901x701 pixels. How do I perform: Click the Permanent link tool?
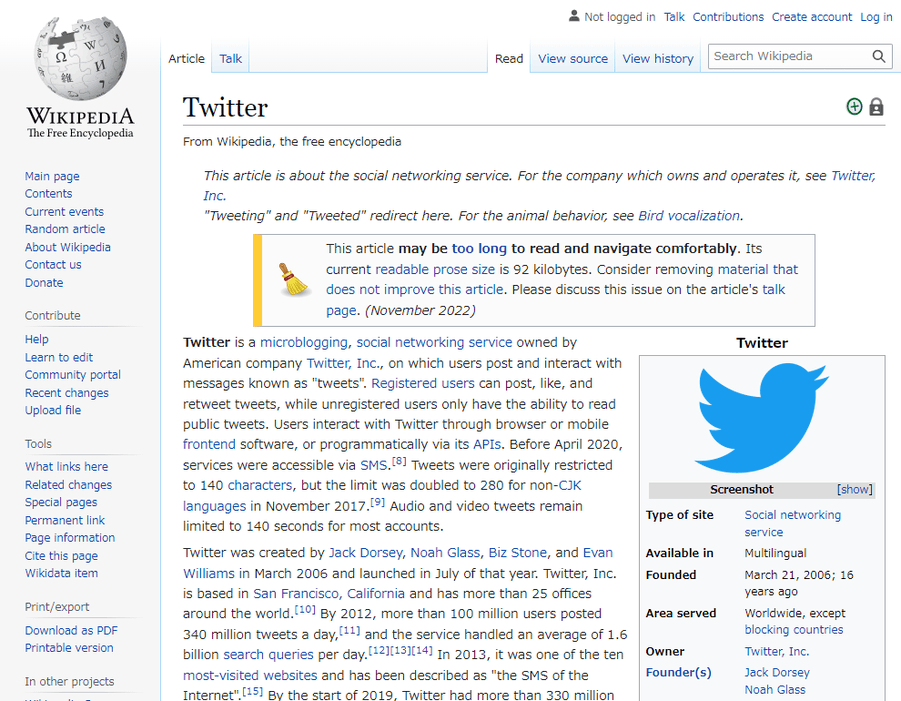click(x=65, y=521)
